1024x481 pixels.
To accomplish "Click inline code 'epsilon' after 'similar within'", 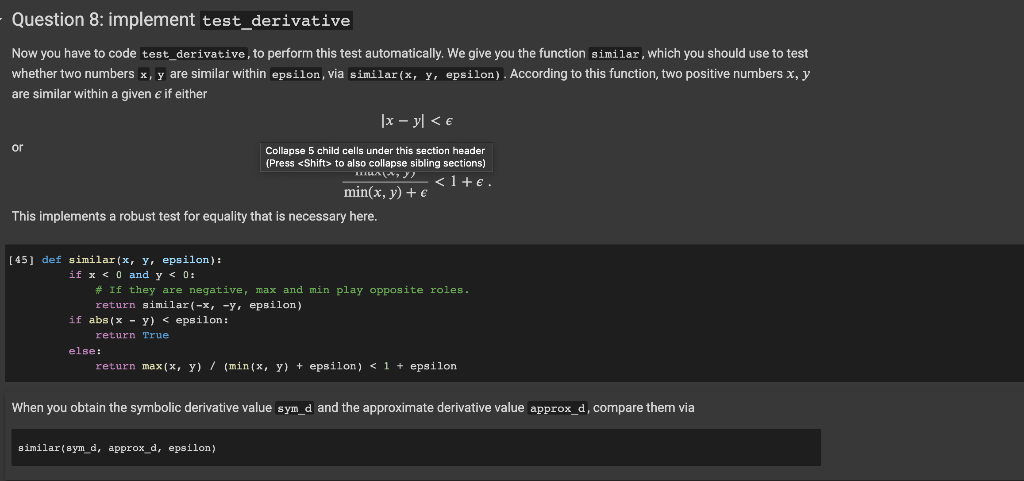I will 295,74.
